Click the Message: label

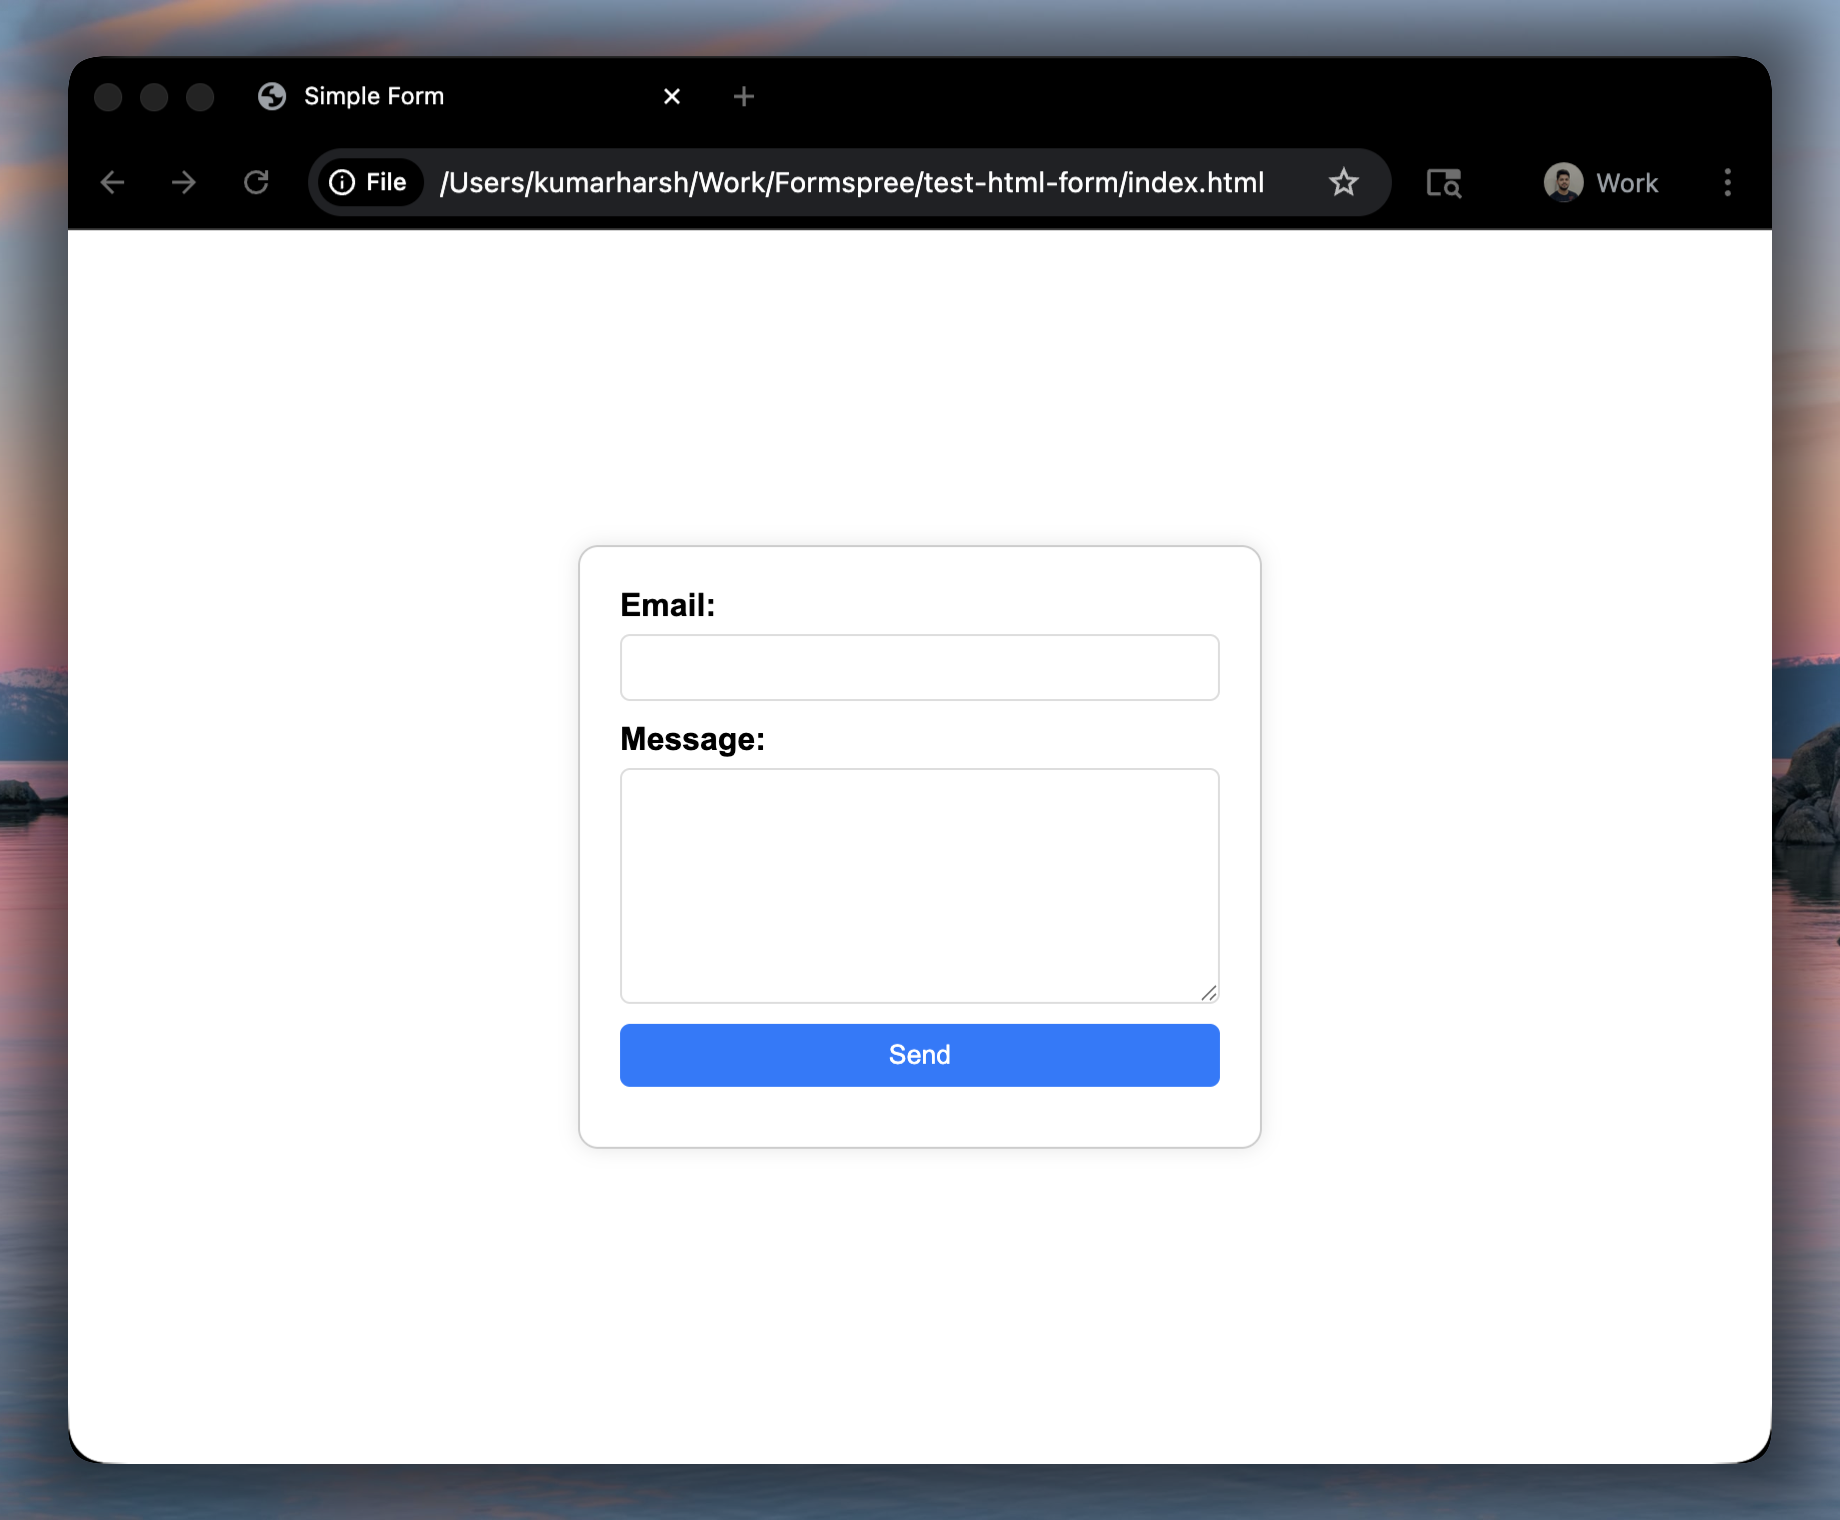[x=692, y=739]
